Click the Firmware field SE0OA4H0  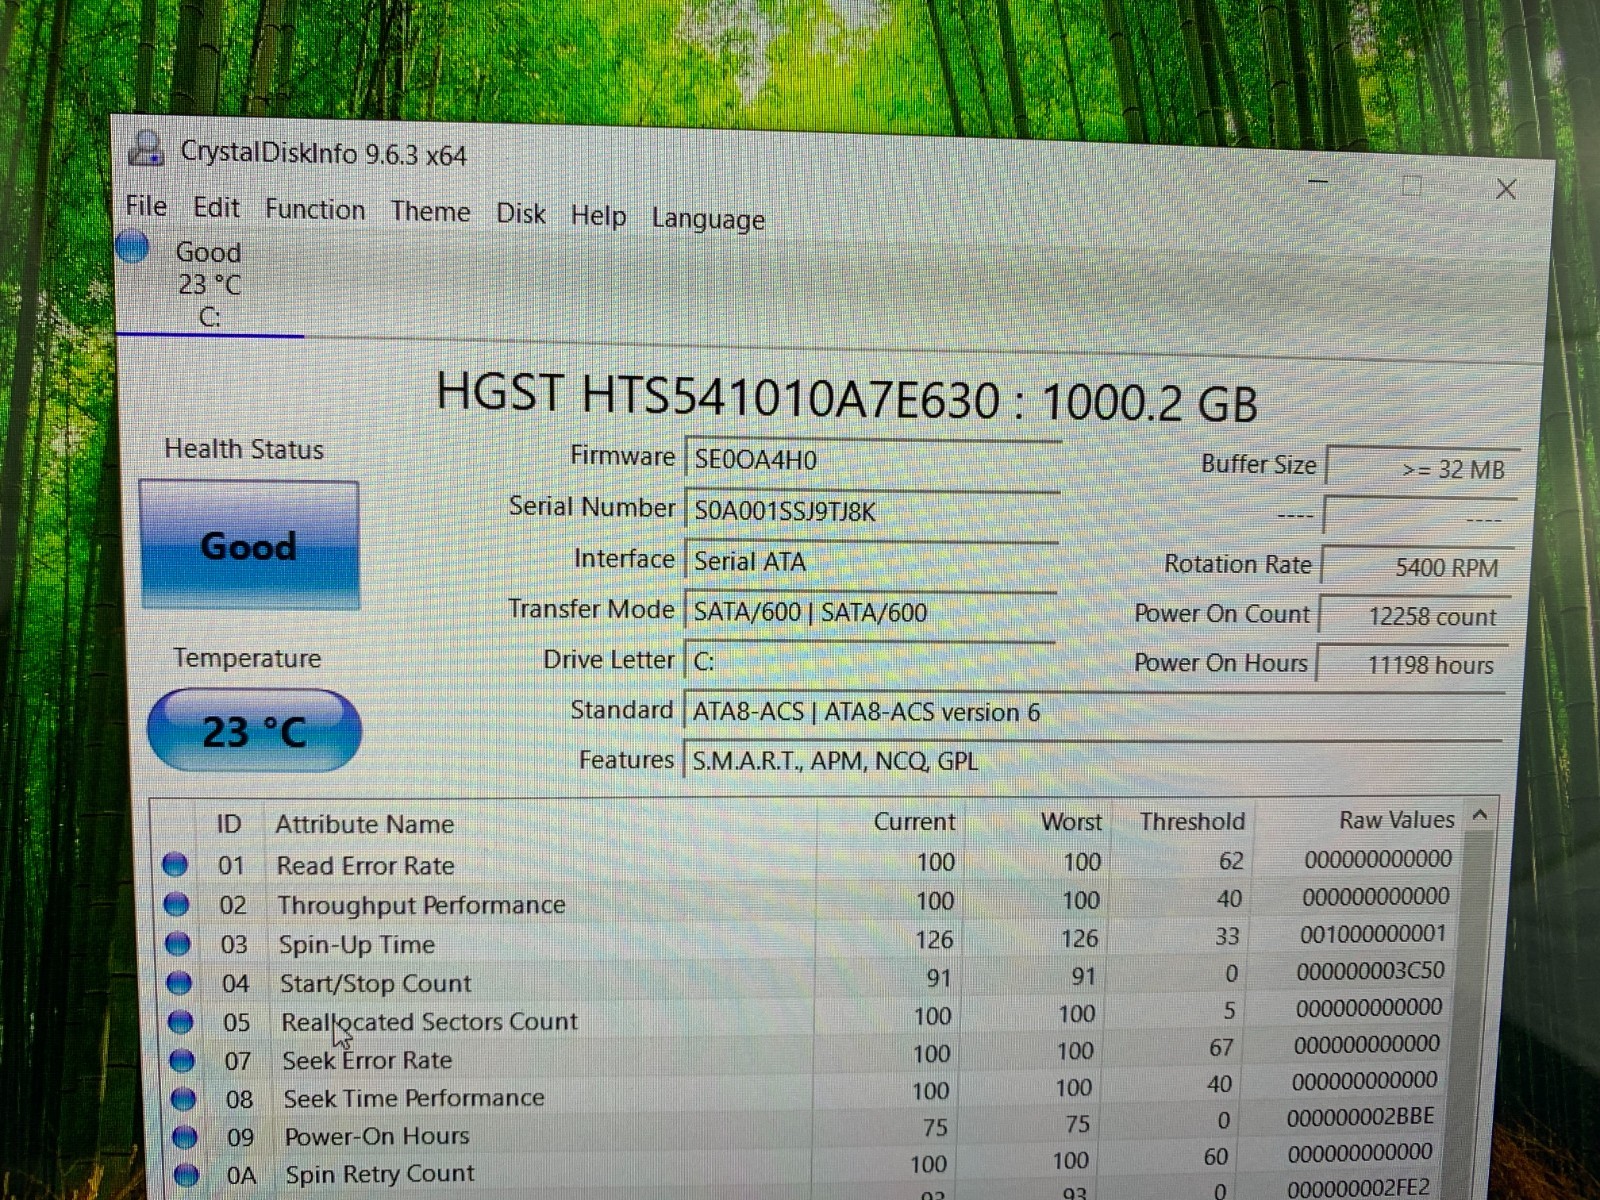coord(872,460)
